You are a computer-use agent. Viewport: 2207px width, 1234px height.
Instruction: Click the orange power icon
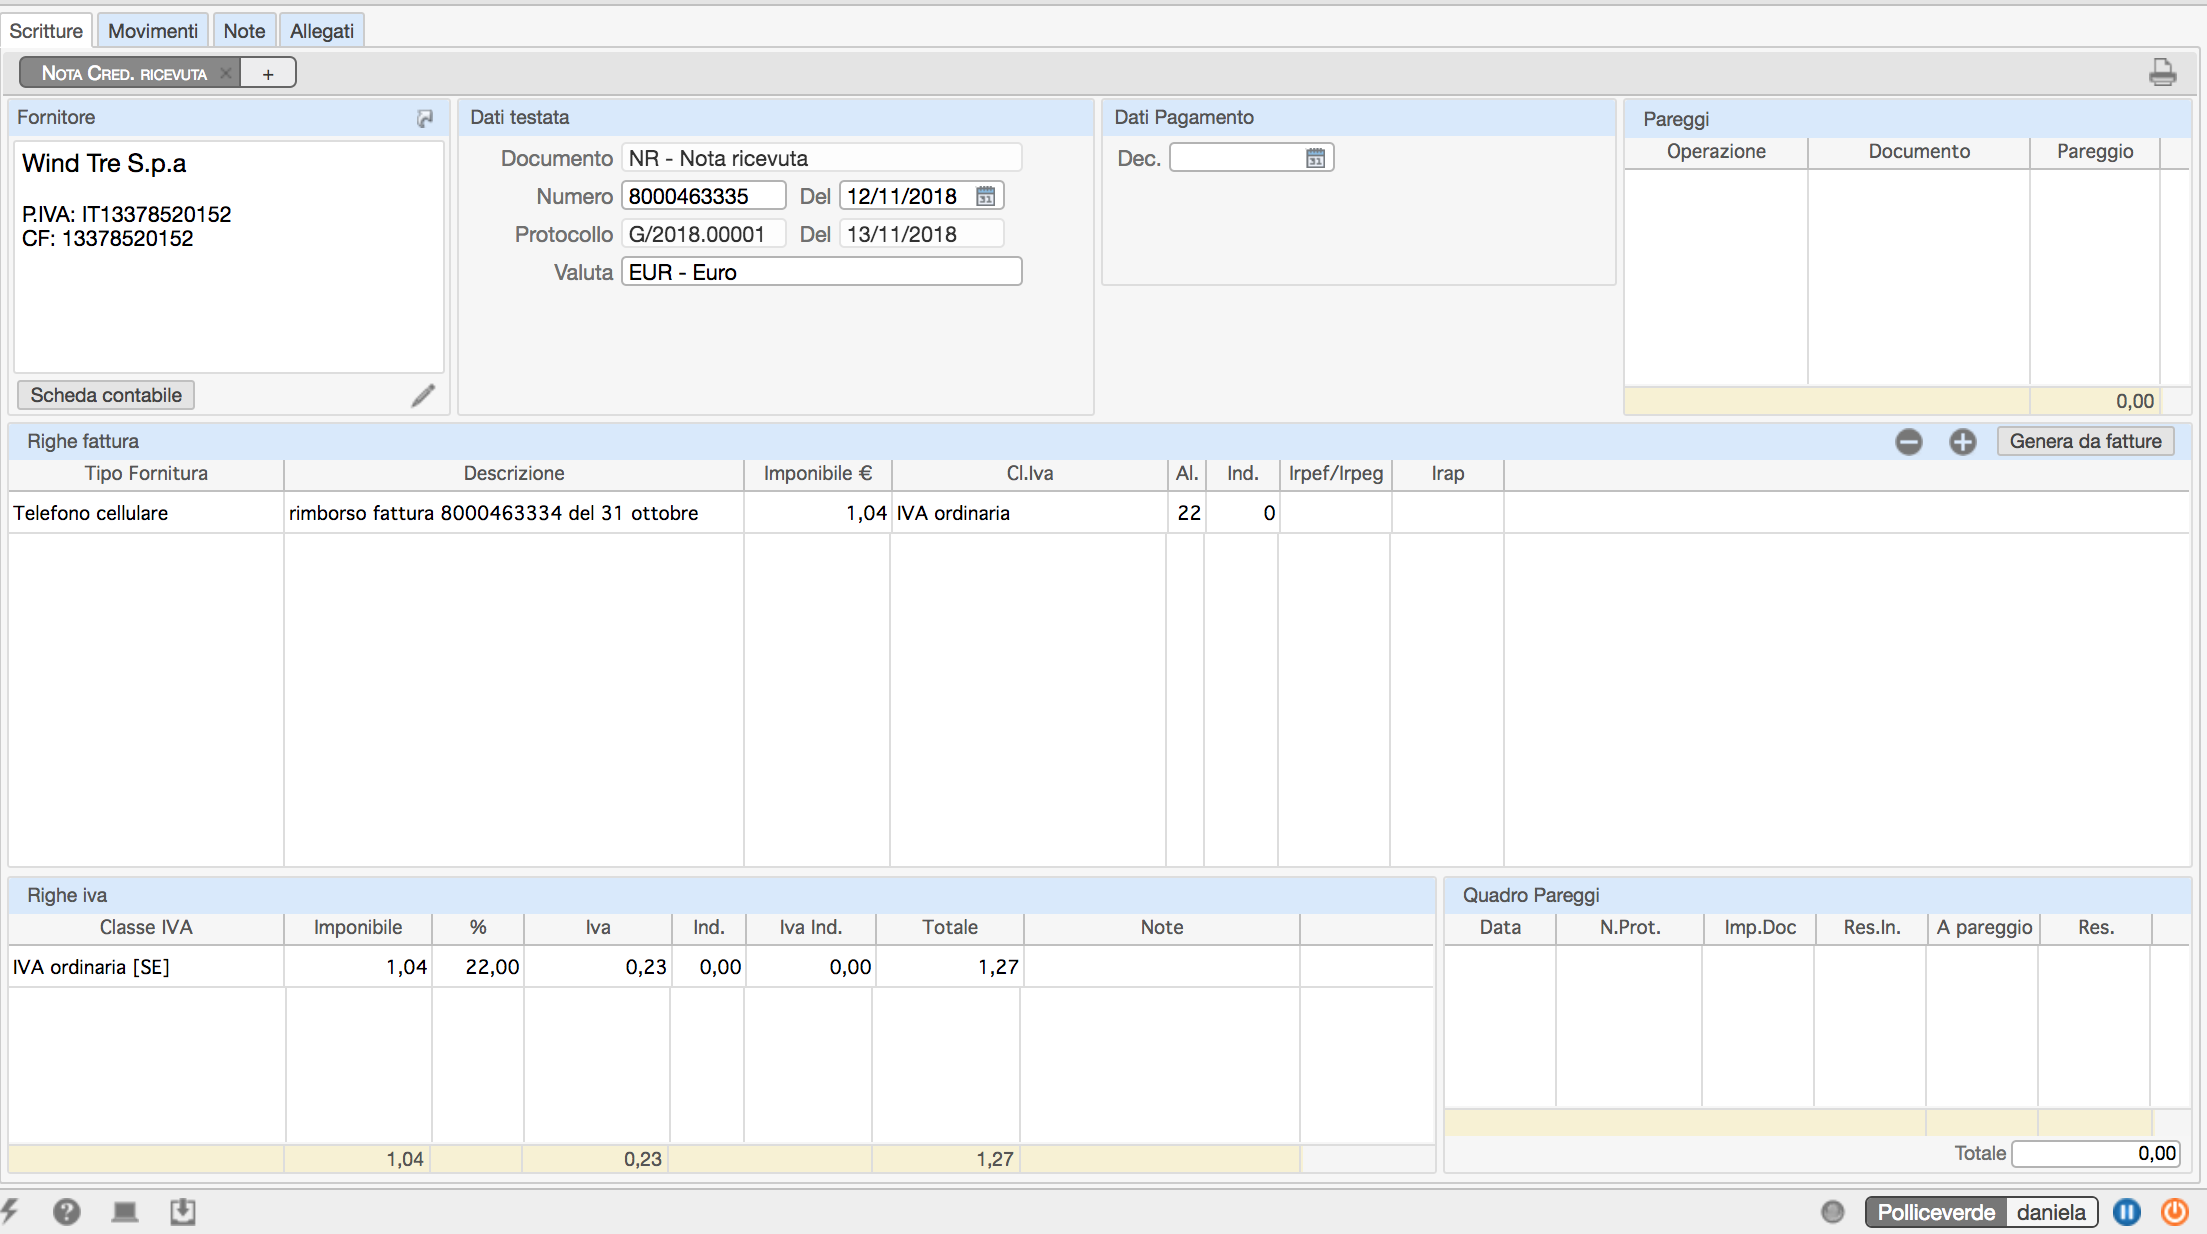(x=2174, y=1212)
